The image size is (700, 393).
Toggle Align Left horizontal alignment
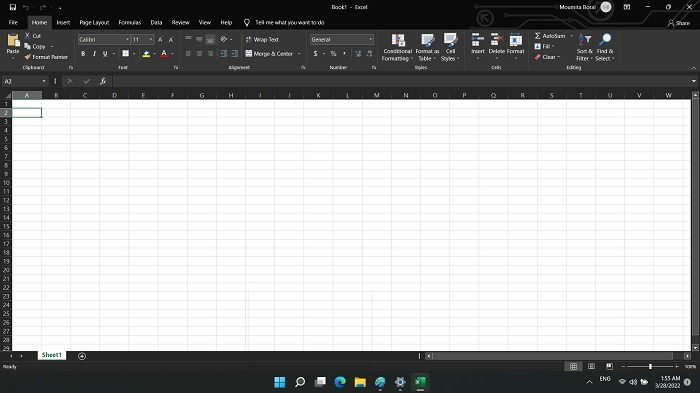(188, 54)
